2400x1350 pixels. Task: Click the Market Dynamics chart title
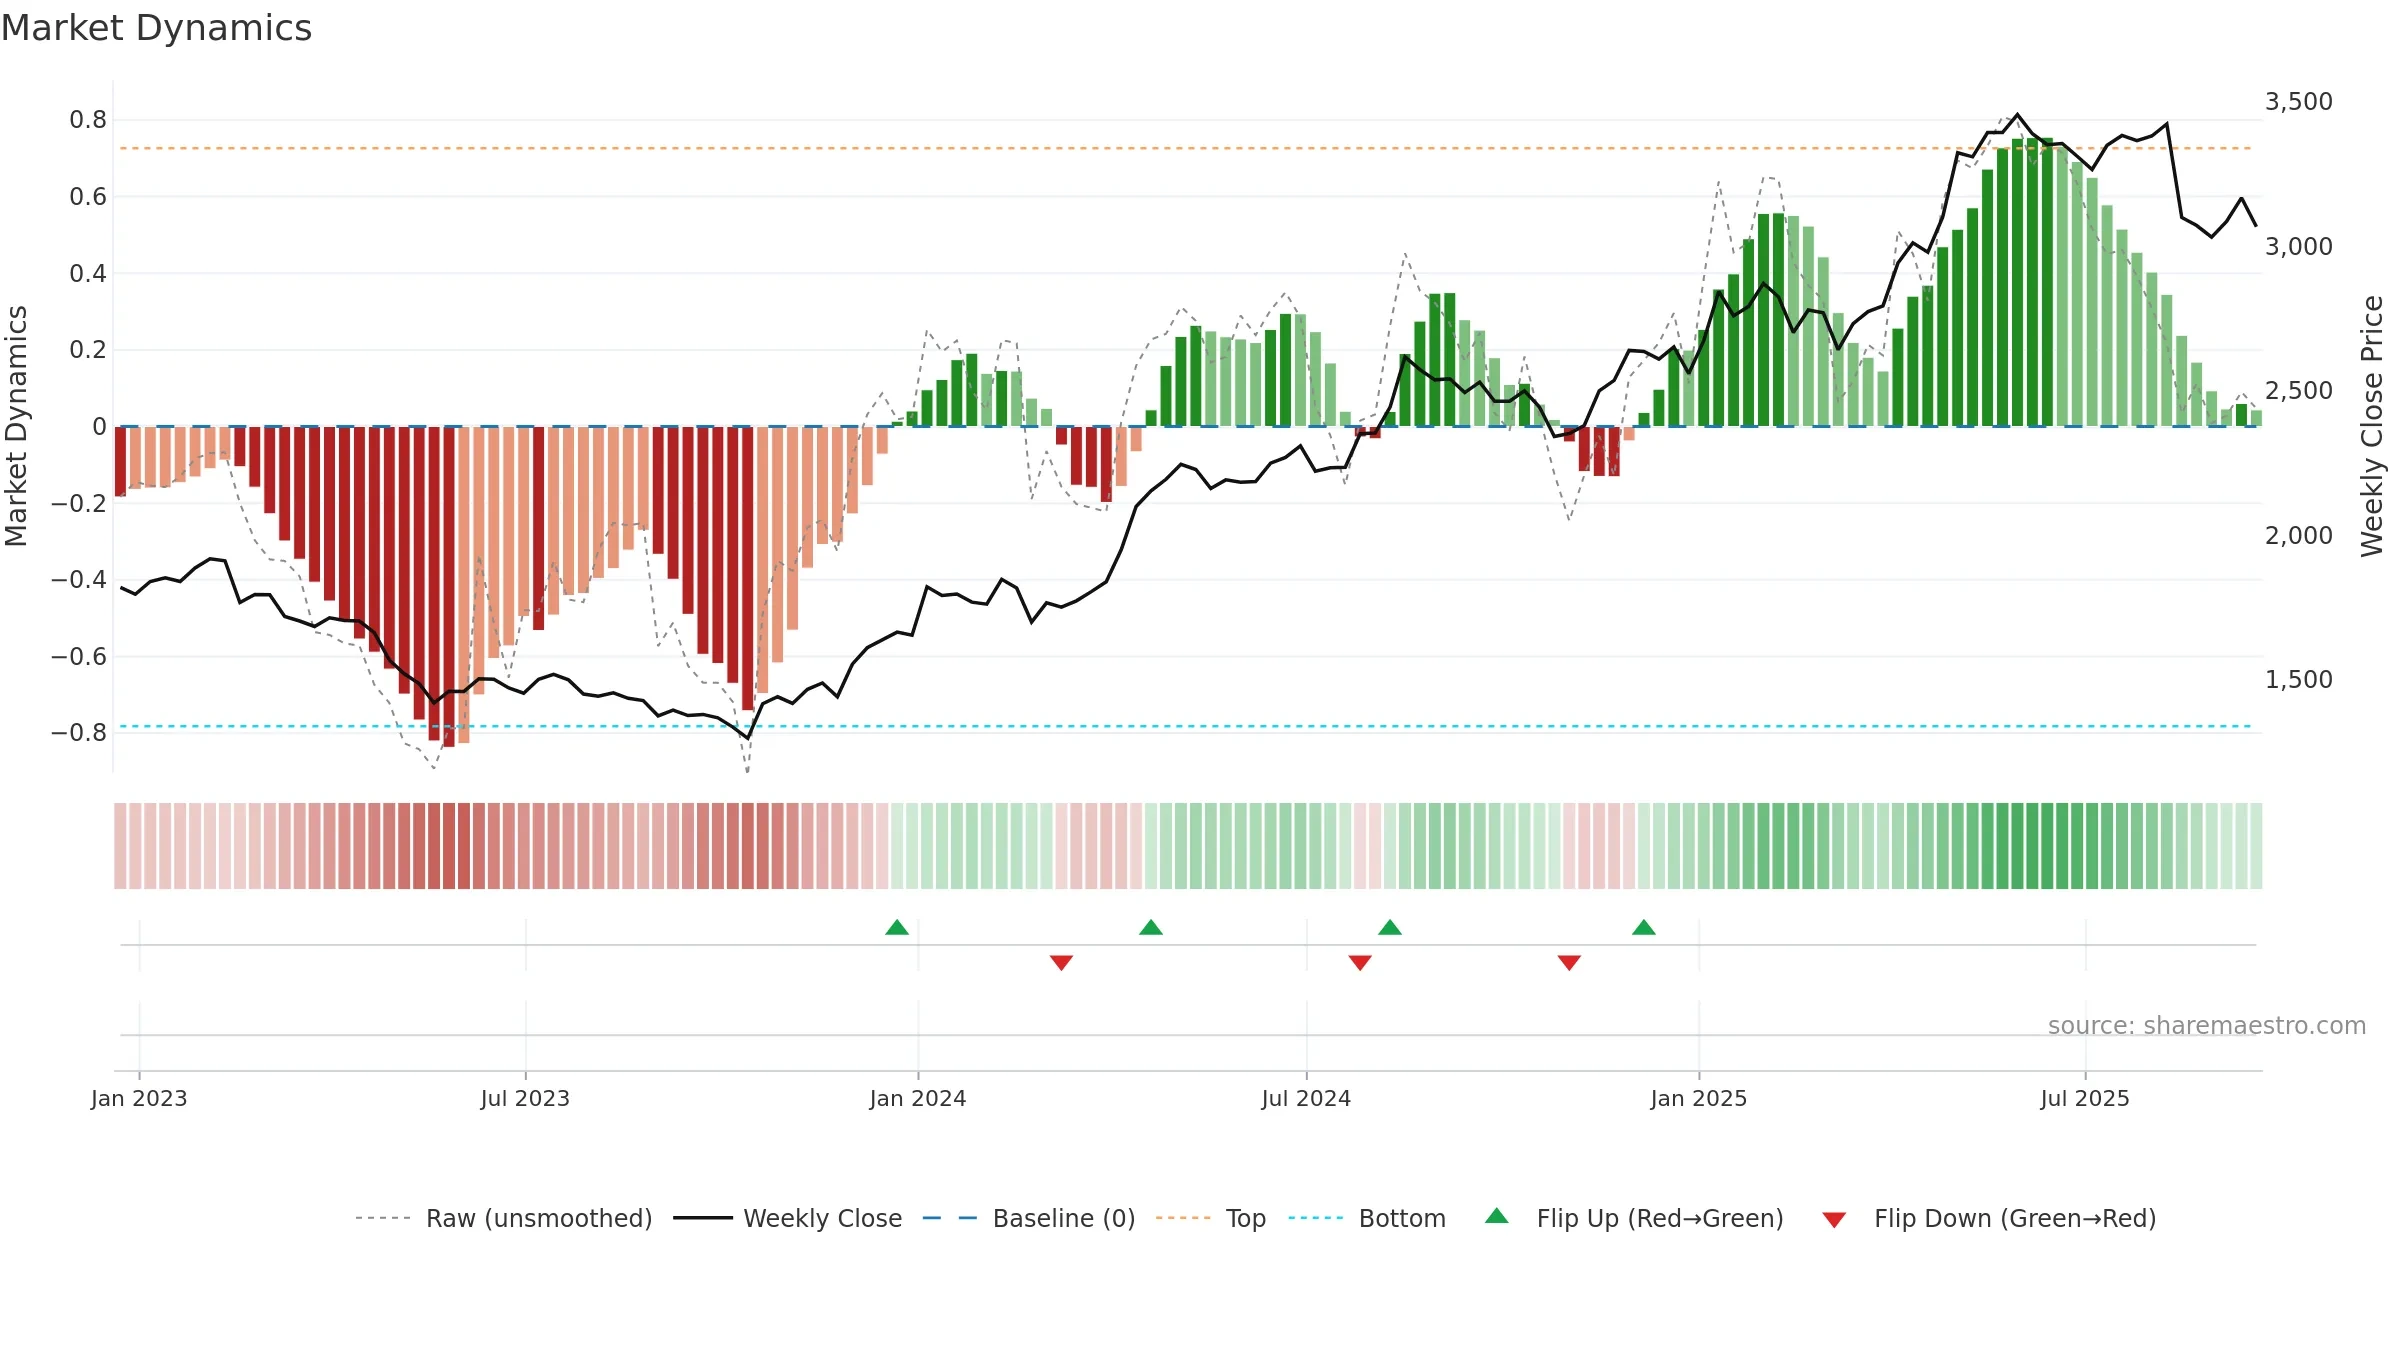156,28
